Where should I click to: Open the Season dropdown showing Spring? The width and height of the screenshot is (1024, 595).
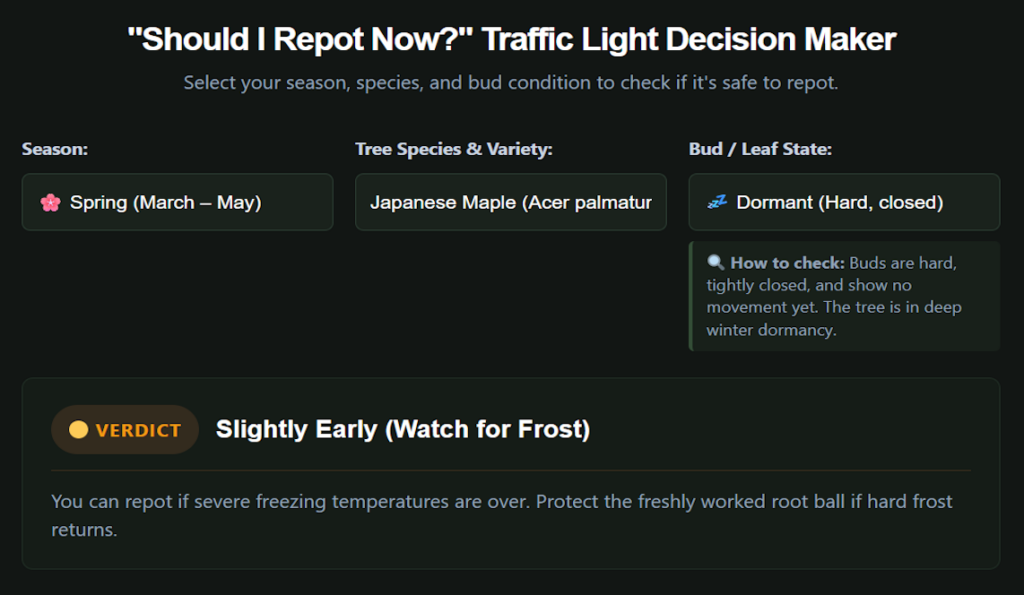[x=178, y=202]
